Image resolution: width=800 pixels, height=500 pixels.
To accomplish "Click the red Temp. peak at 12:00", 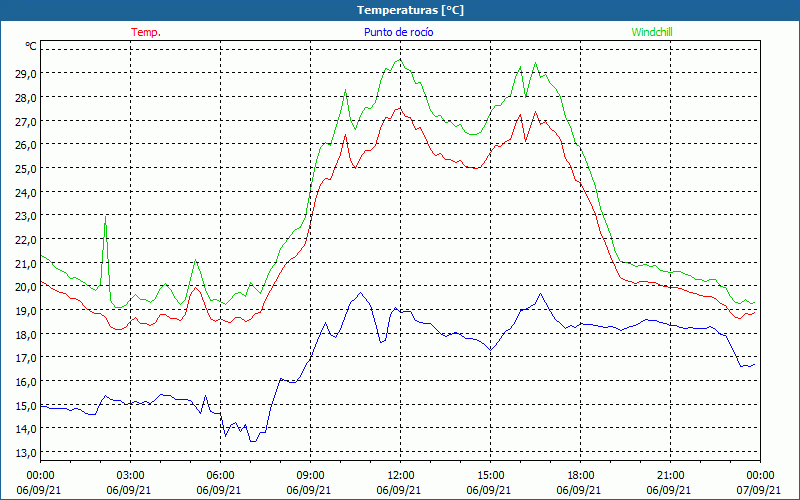I will click(400, 108).
